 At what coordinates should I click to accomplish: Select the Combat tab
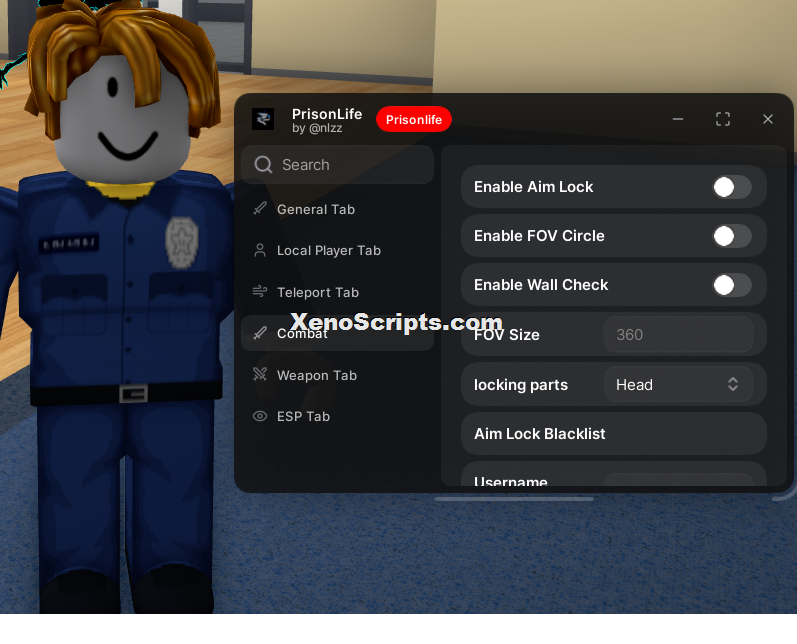pyautogui.click(x=337, y=333)
